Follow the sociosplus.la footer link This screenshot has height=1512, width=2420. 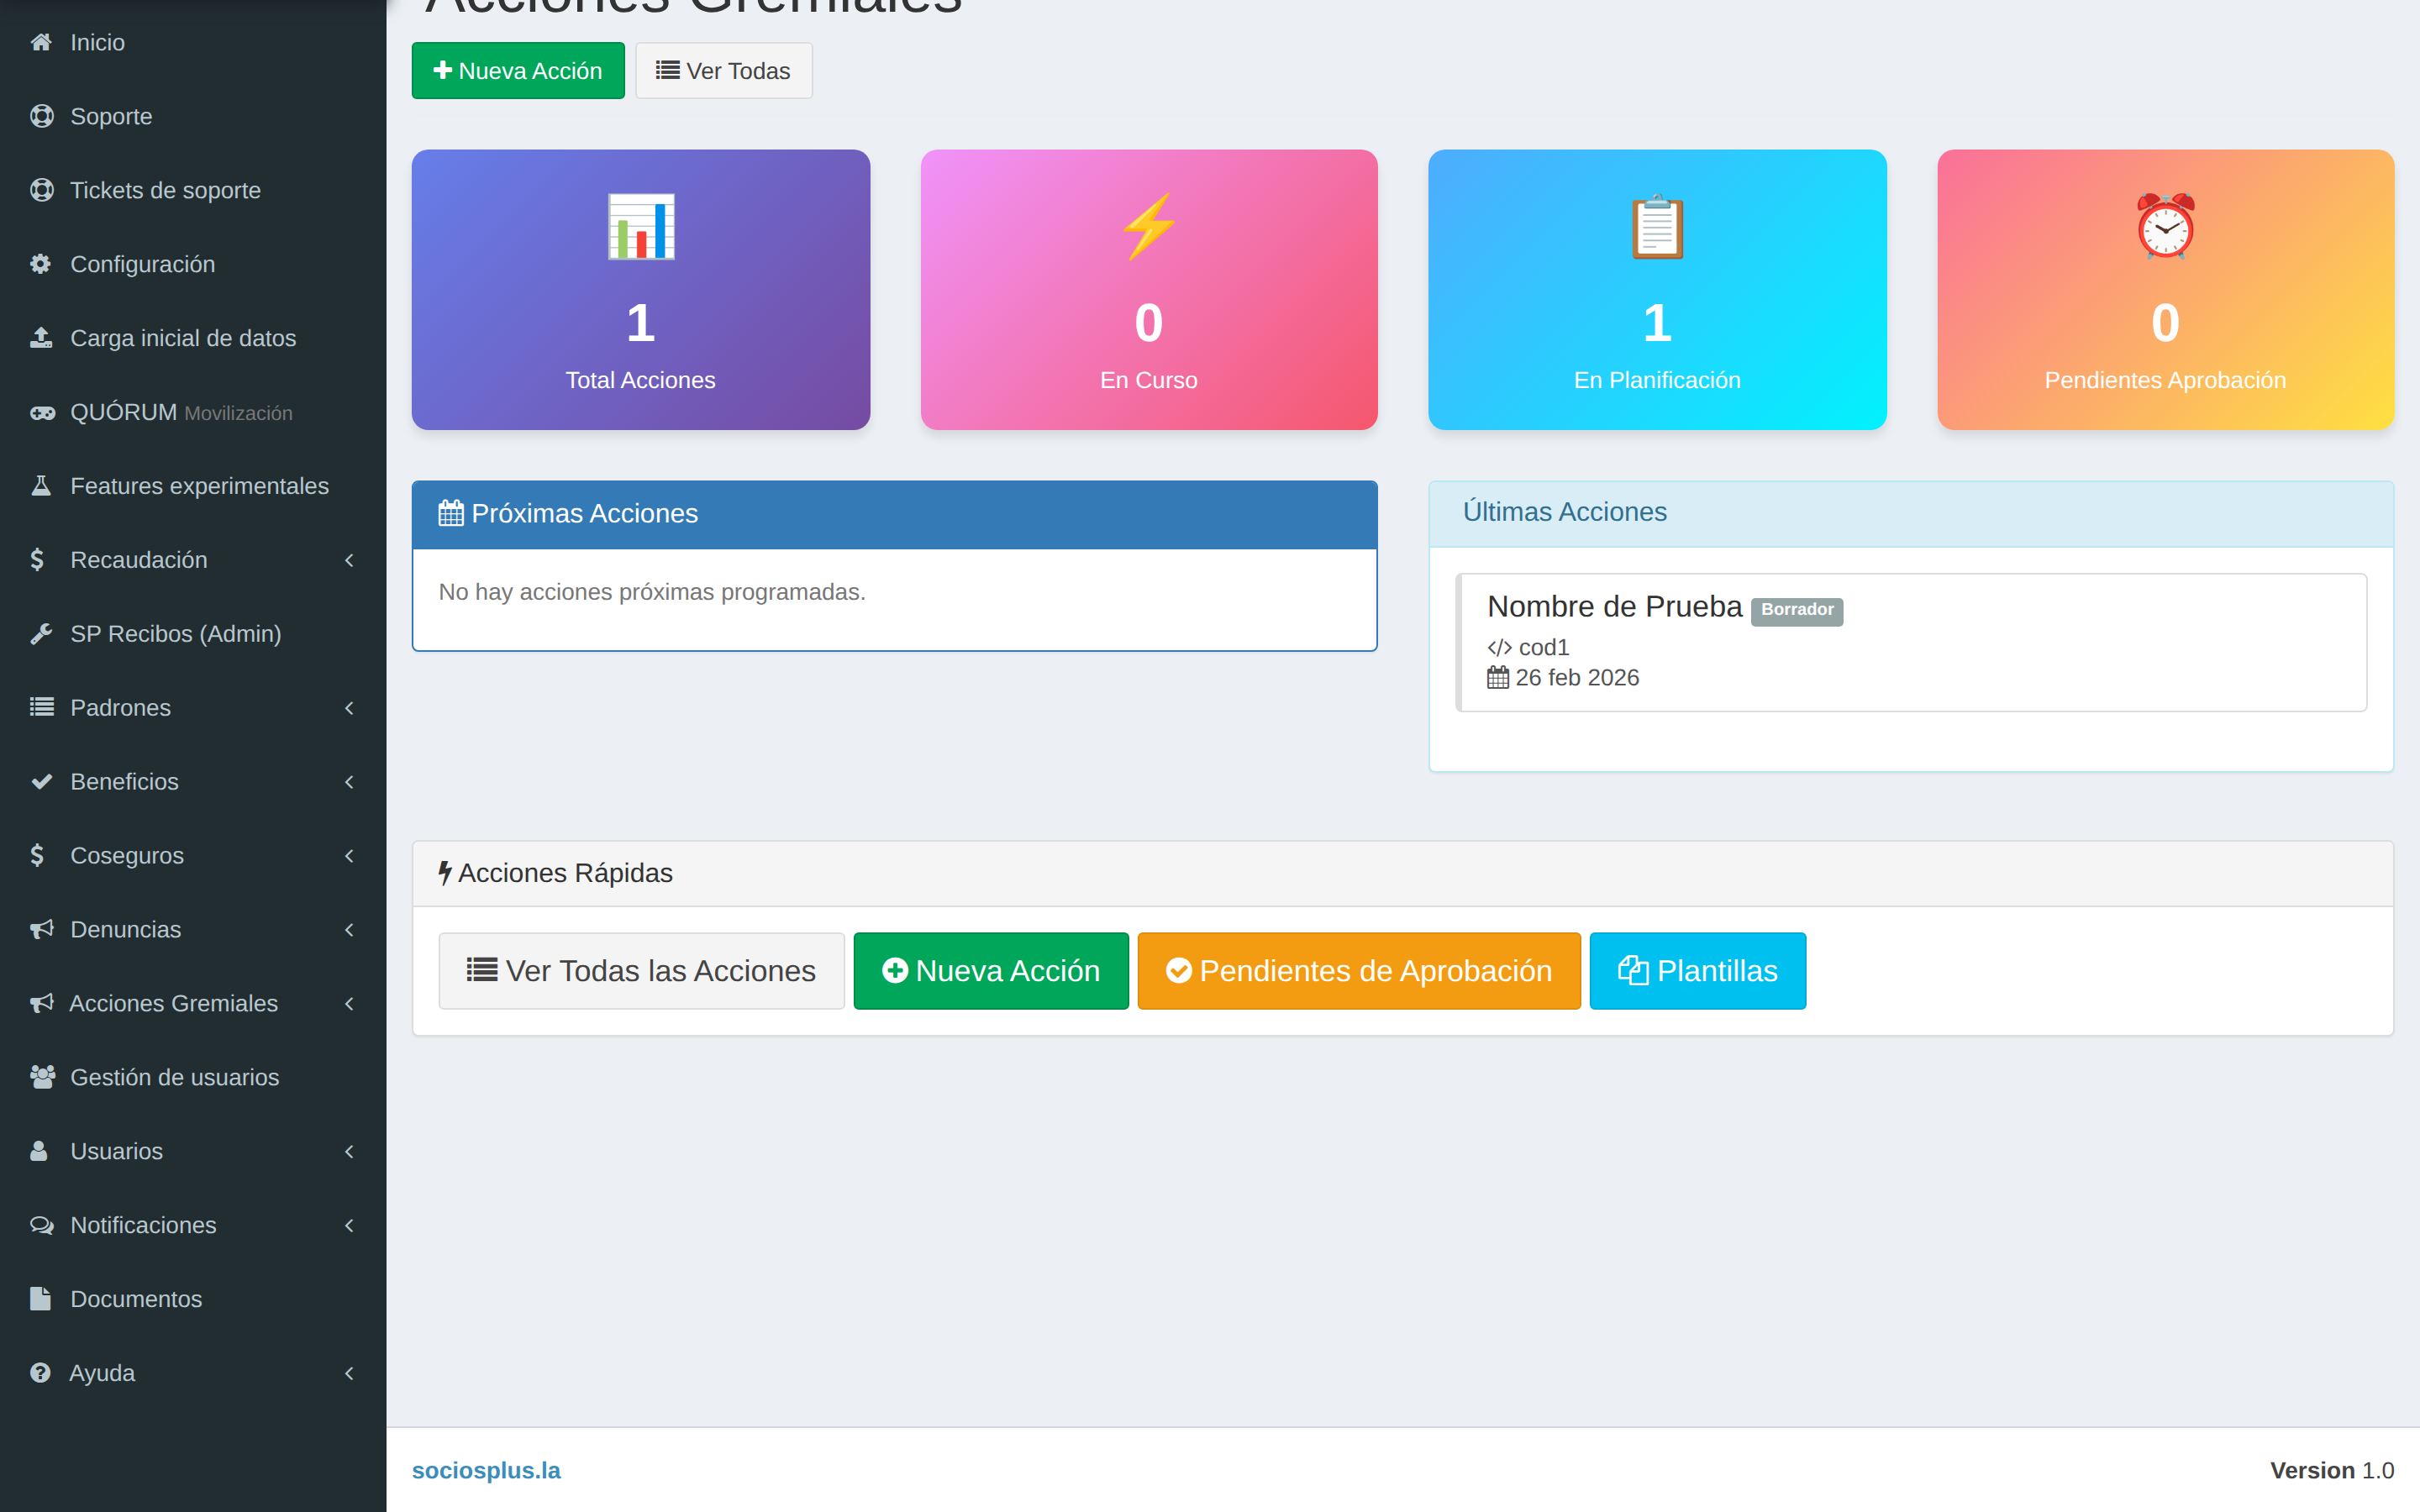[x=486, y=1470]
